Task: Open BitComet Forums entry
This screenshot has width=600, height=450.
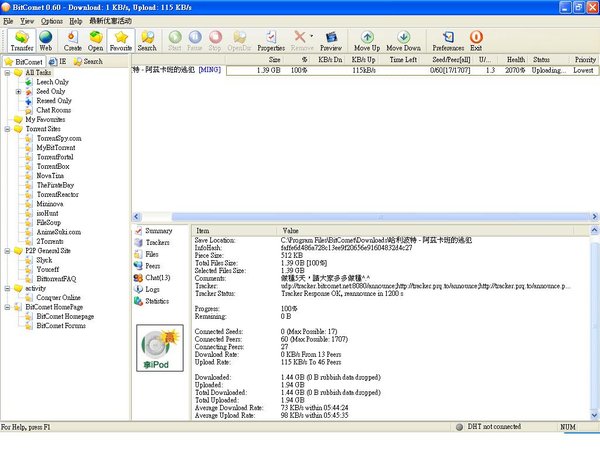Action: [x=61, y=326]
